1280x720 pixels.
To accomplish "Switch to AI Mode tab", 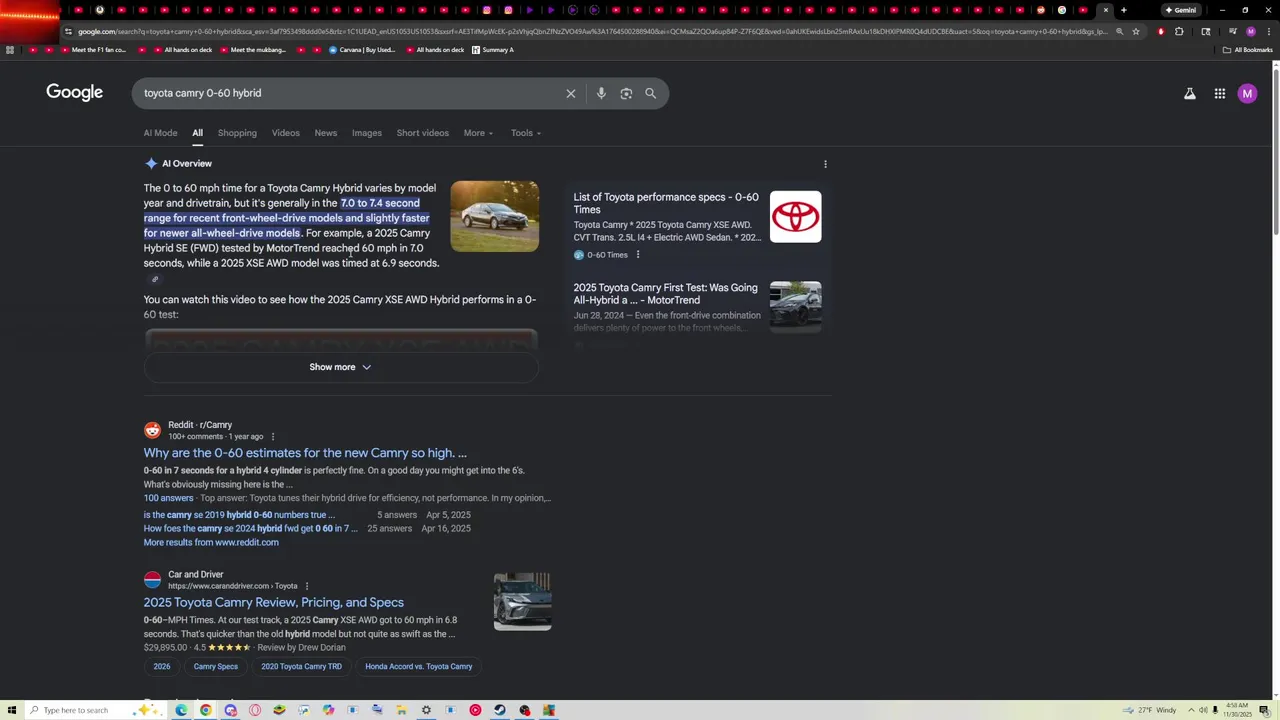I will [x=160, y=133].
